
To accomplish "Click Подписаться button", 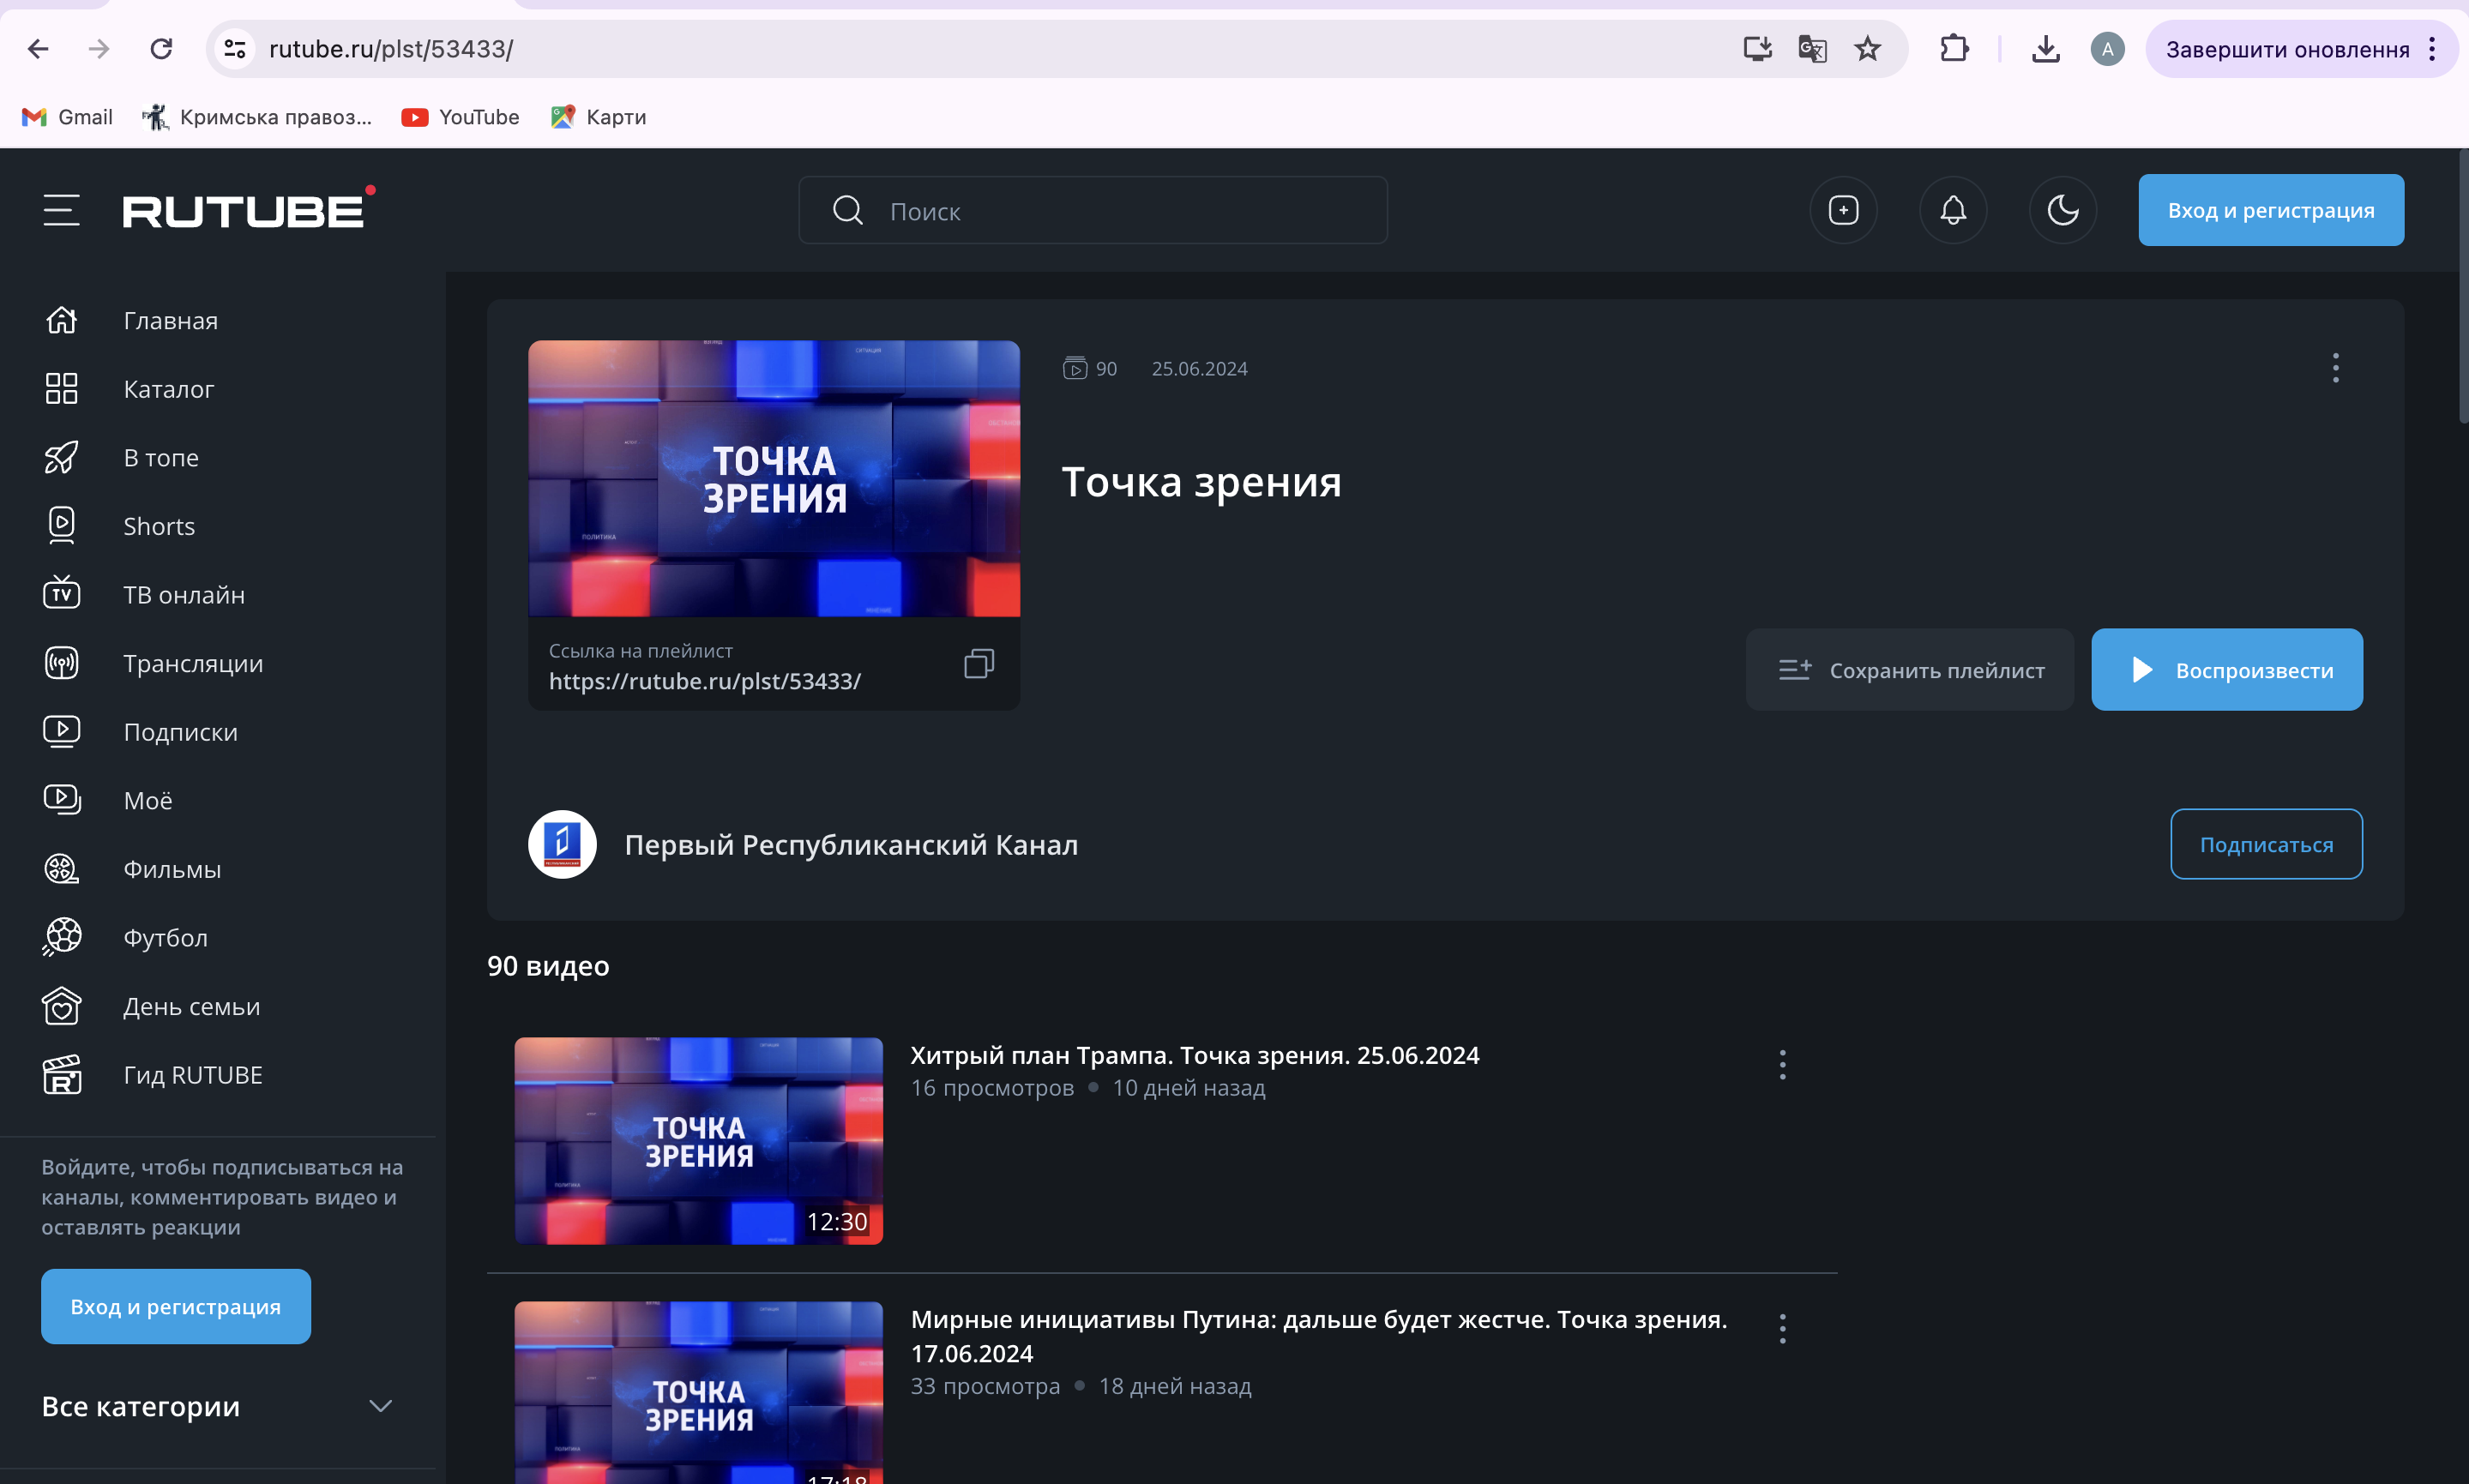I will click(x=2265, y=844).
